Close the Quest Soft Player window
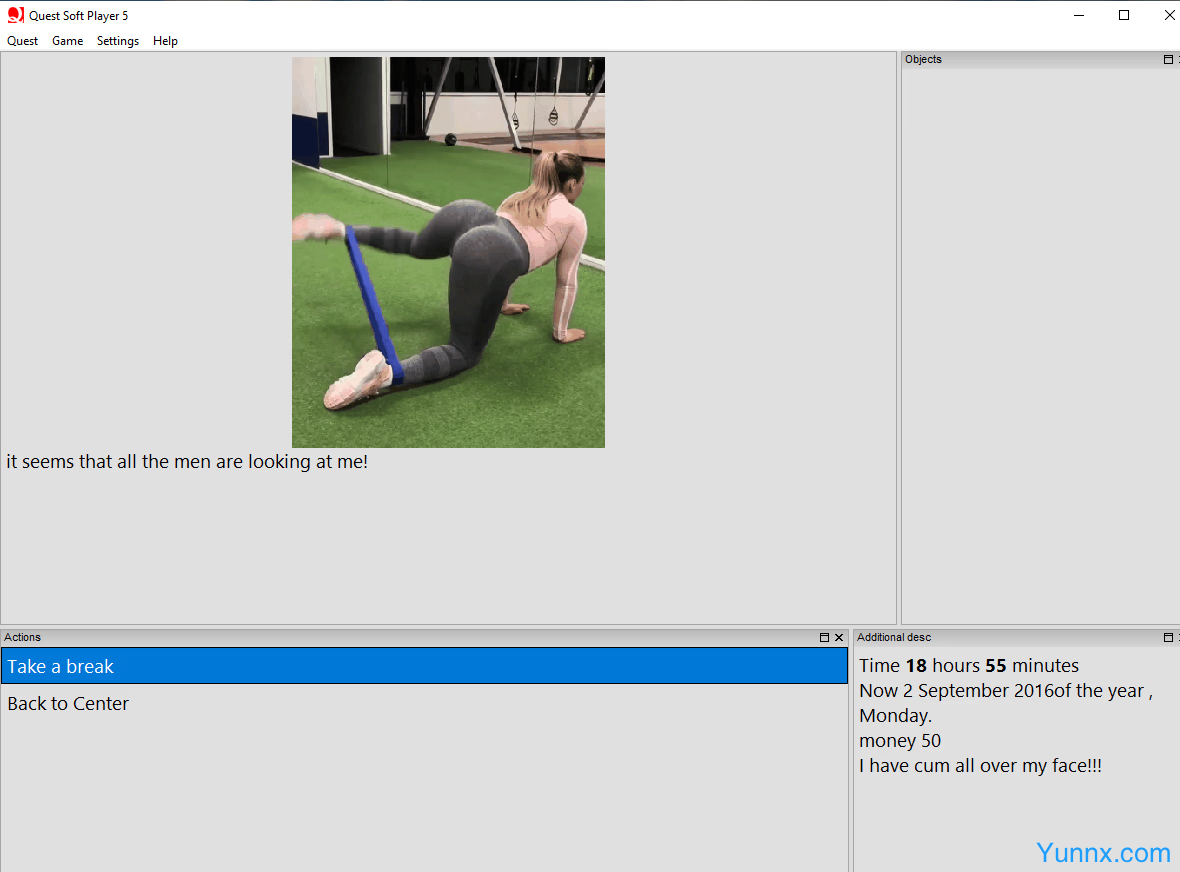Screen dimensions: 1180x872 (1169, 15)
